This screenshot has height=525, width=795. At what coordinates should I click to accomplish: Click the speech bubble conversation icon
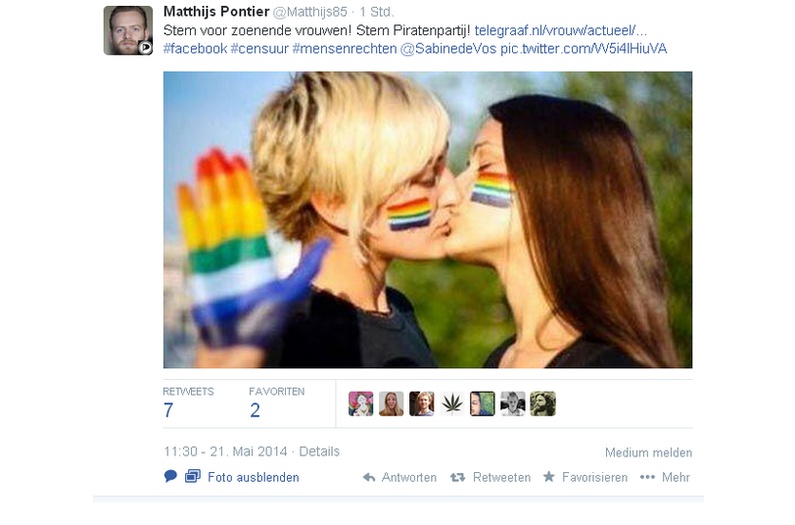[170, 476]
